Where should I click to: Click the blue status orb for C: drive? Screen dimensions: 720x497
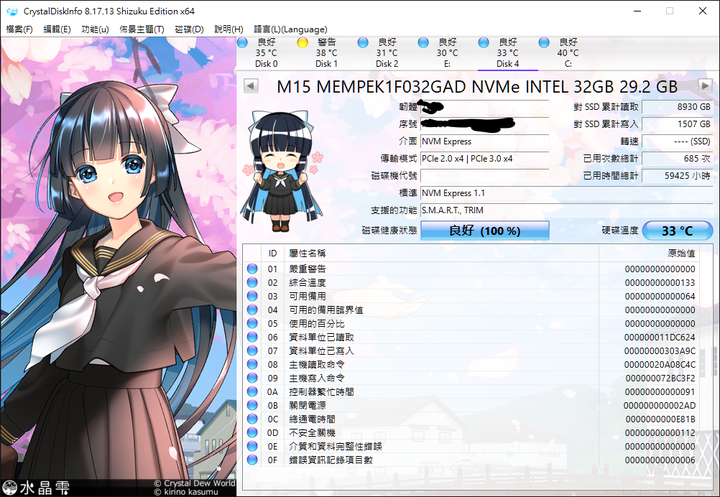click(544, 42)
